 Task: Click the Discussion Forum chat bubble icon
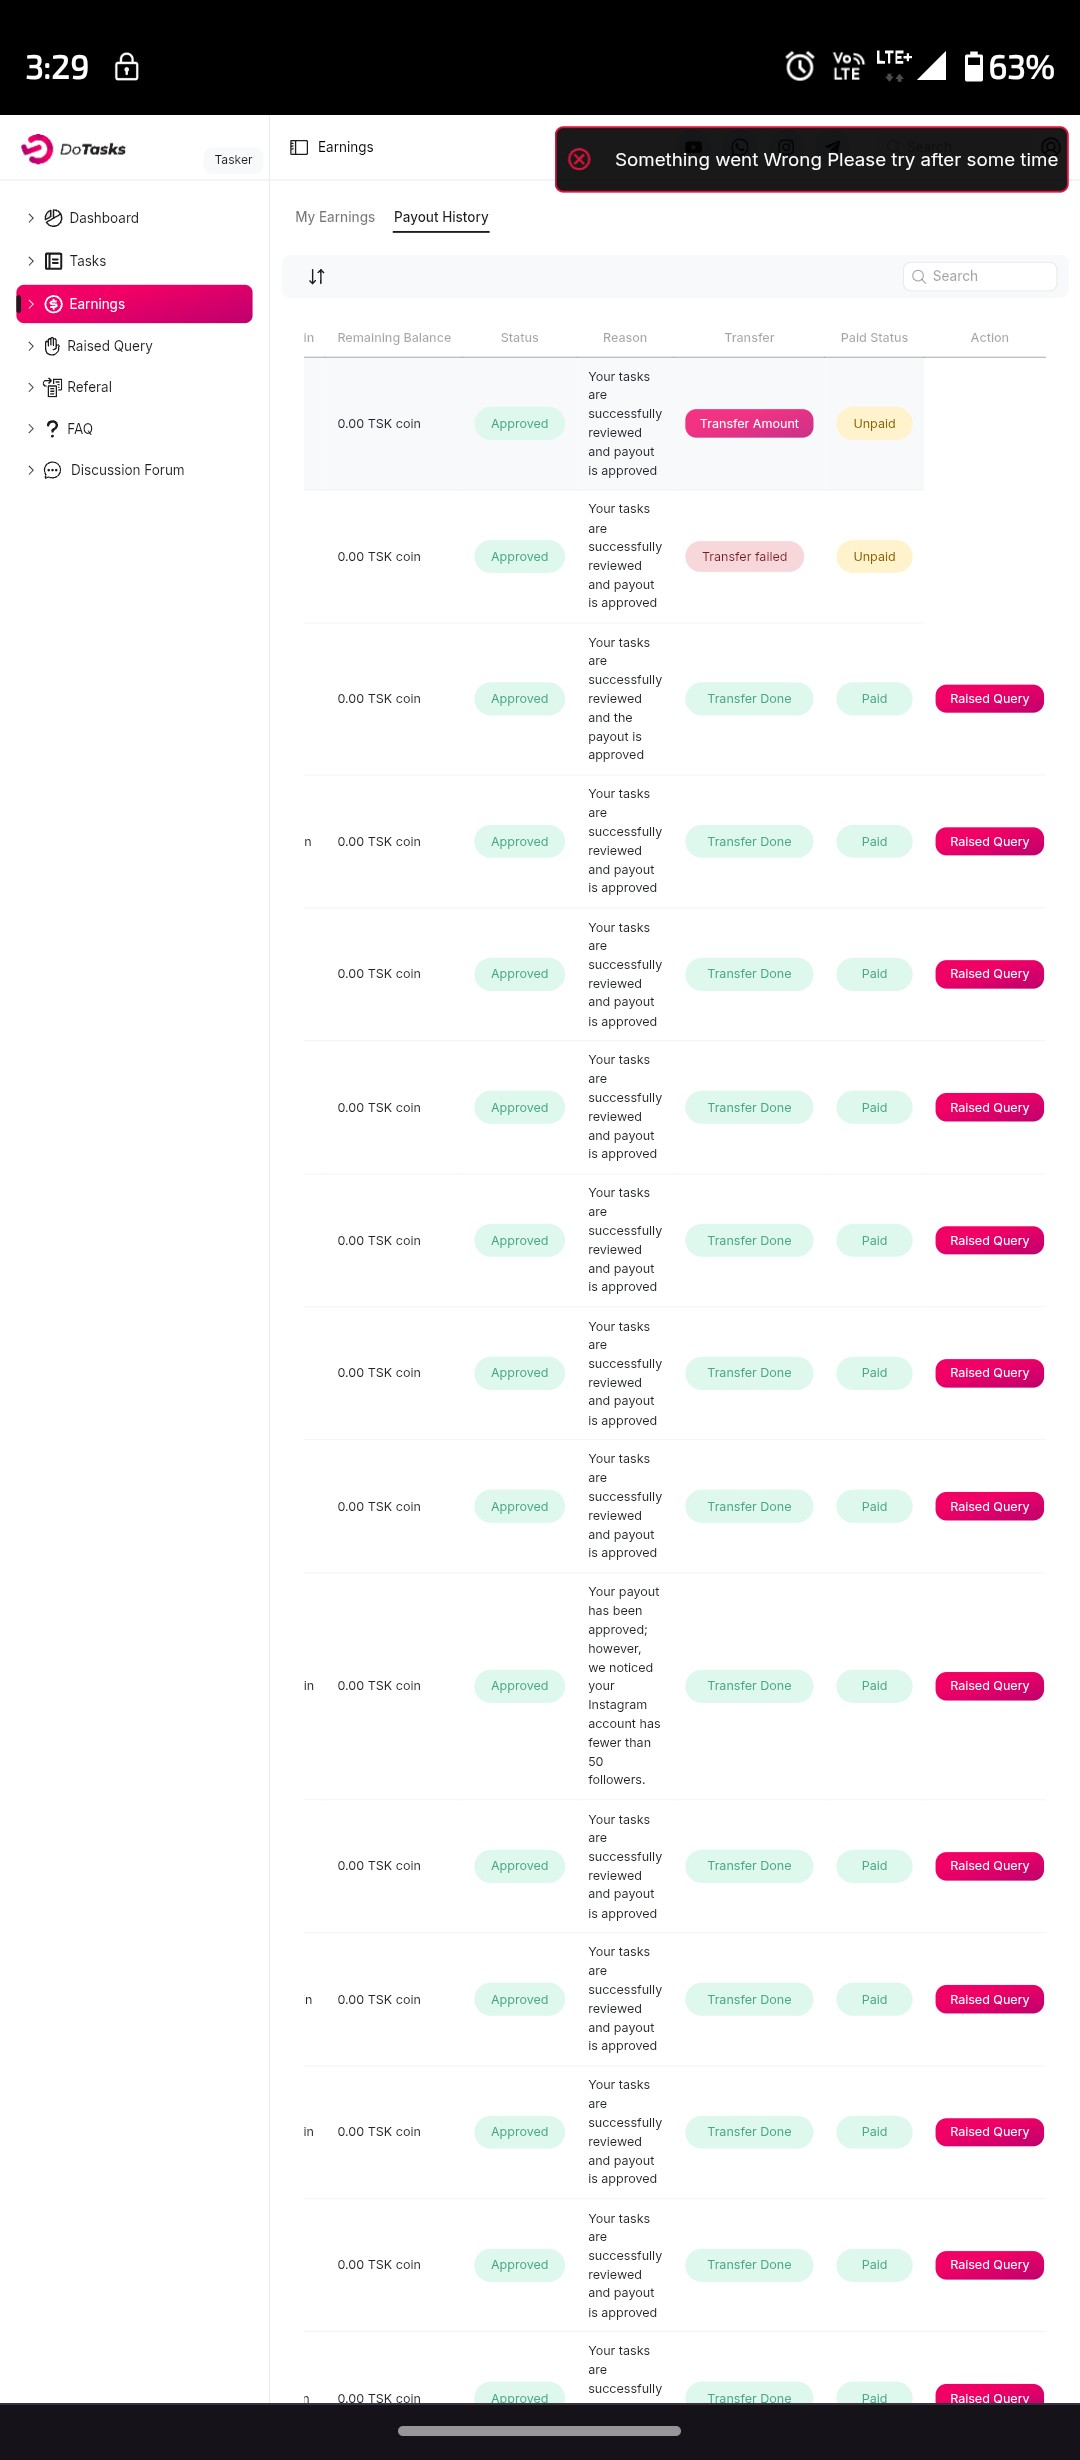point(53,470)
